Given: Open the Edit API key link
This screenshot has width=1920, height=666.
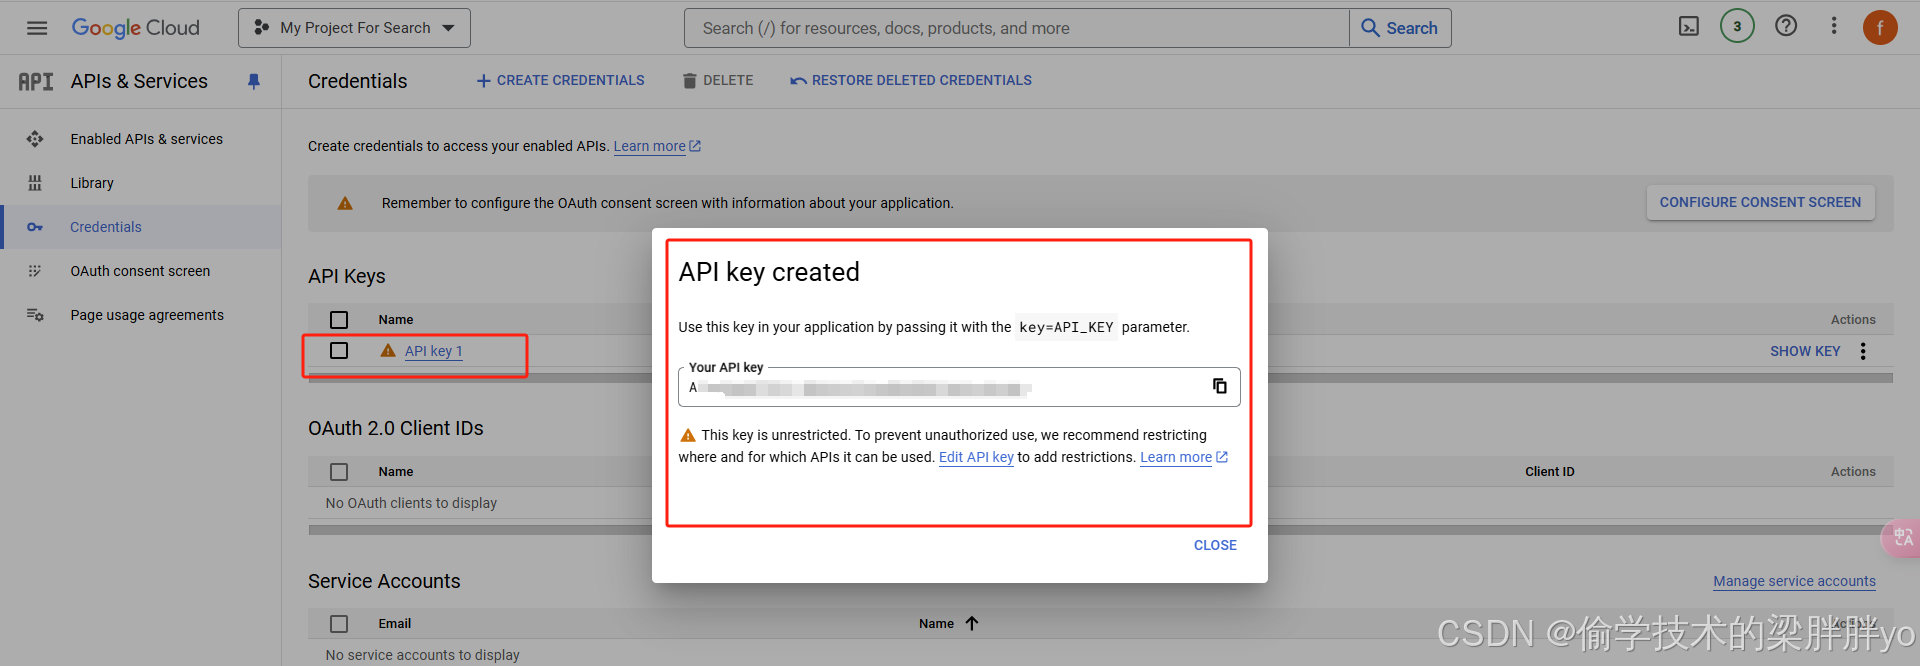Looking at the screenshot, I should point(976,457).
